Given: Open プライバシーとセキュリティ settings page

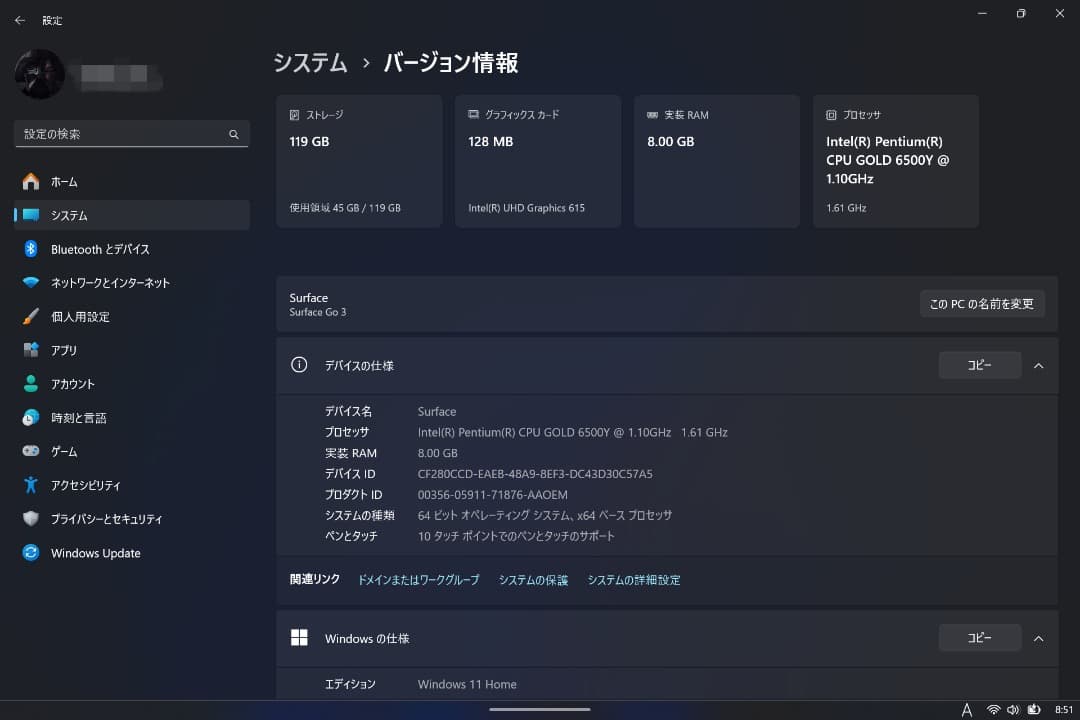Looking at the screenshot, I should point(106,519).
